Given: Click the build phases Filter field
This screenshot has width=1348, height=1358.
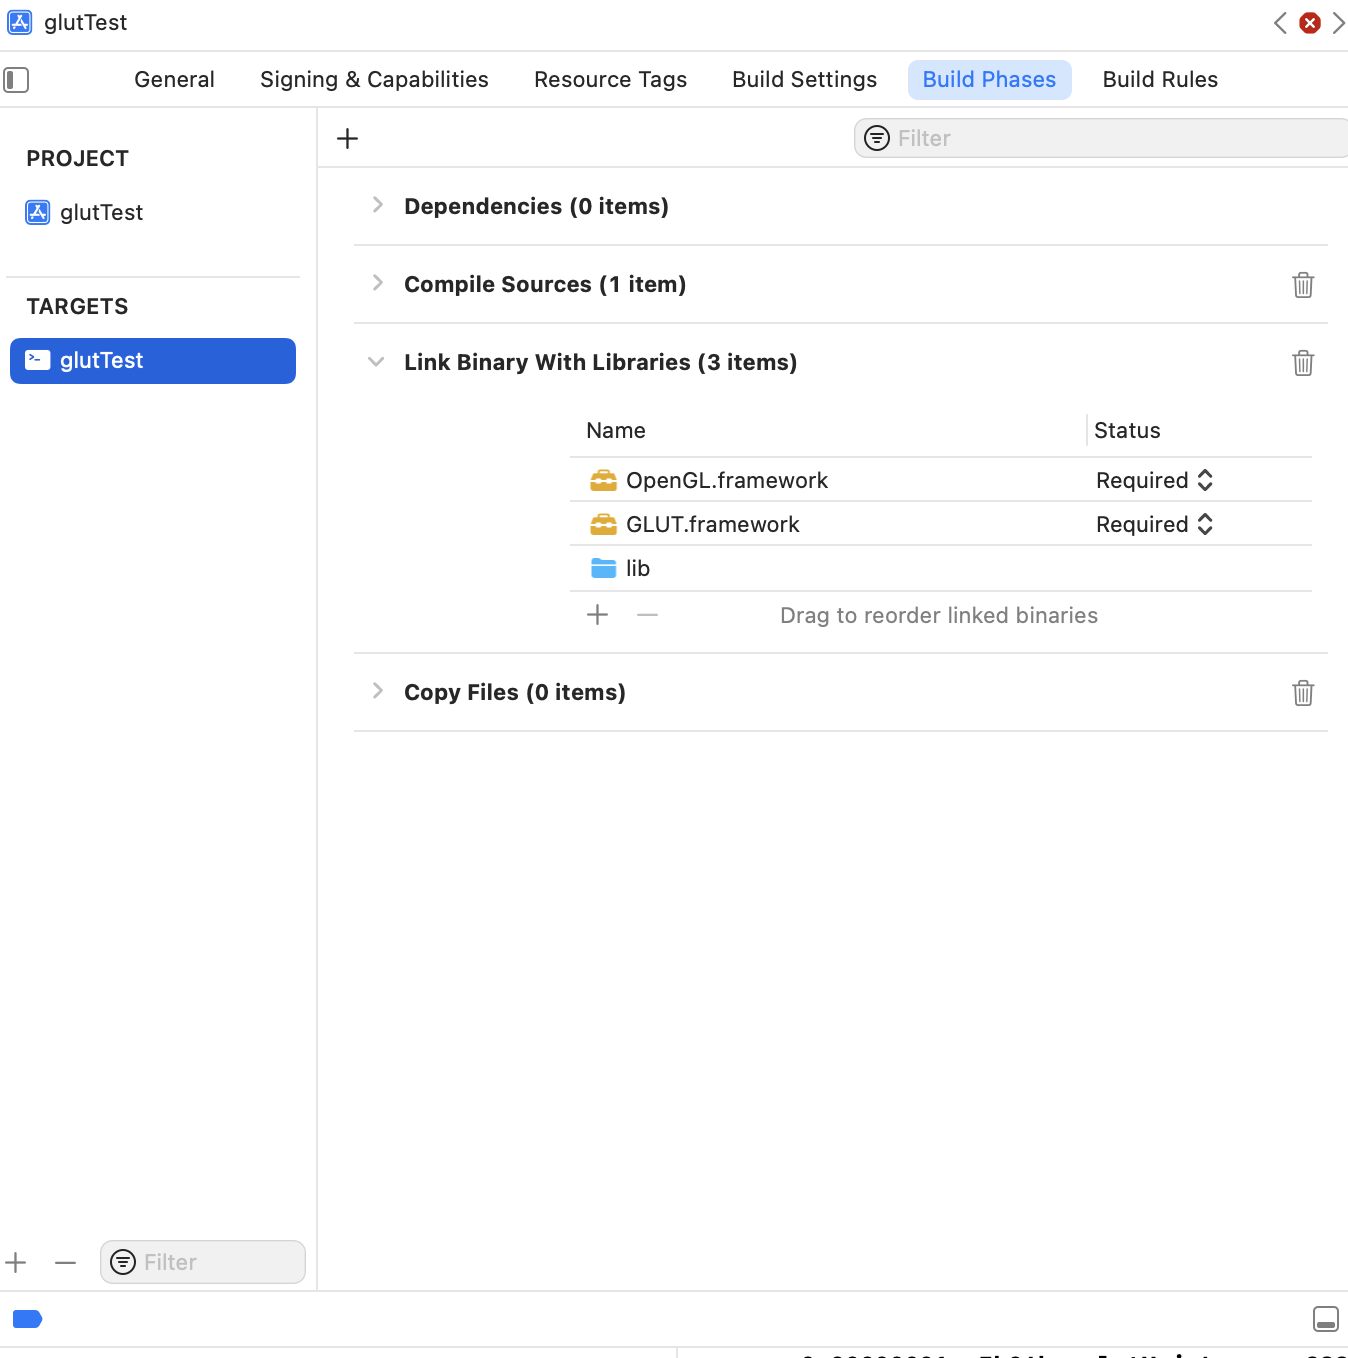Looking at the screenshot, I should coord(1101,138).
